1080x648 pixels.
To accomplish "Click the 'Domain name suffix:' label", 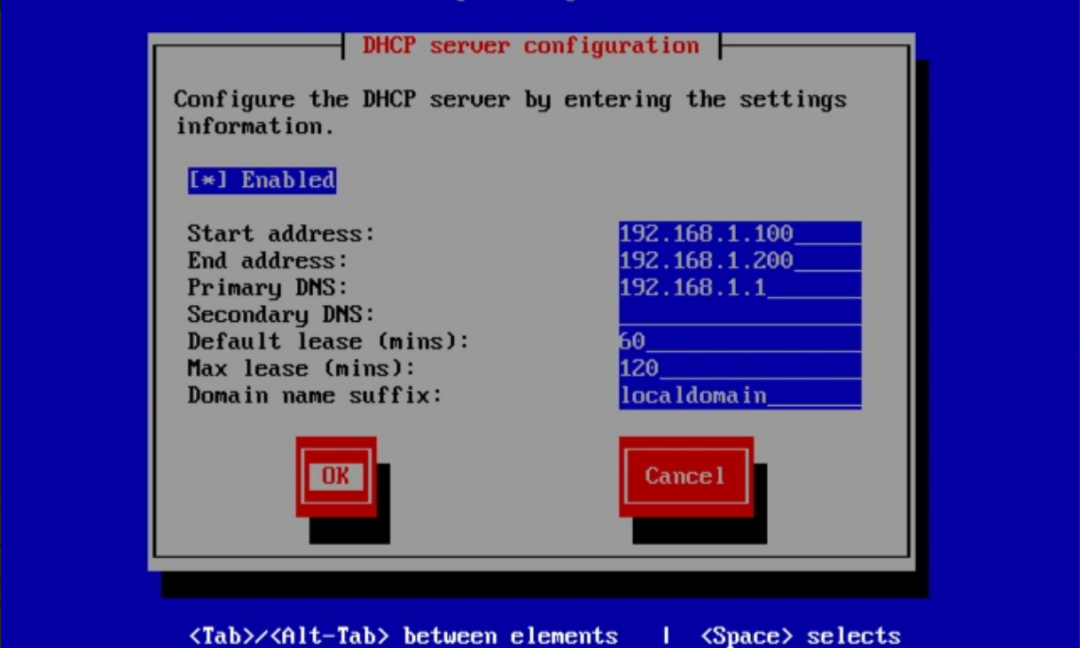I will coord(315,395).
